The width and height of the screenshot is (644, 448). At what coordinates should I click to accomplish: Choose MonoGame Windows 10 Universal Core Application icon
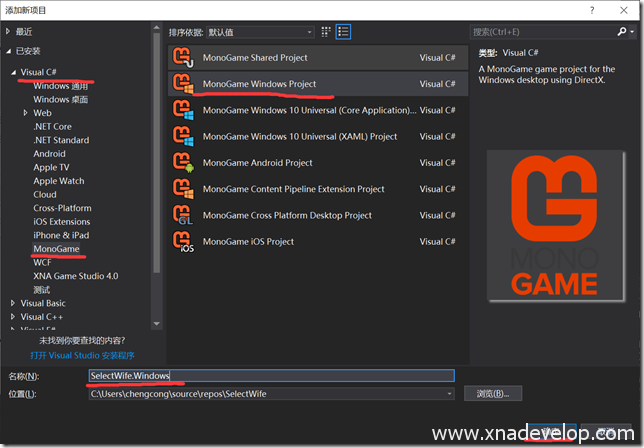coord(183,110)
